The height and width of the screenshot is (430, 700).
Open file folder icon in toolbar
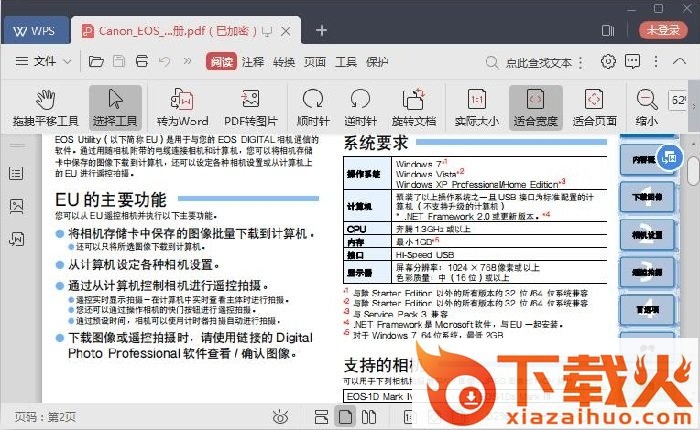[x=96, y=61]
